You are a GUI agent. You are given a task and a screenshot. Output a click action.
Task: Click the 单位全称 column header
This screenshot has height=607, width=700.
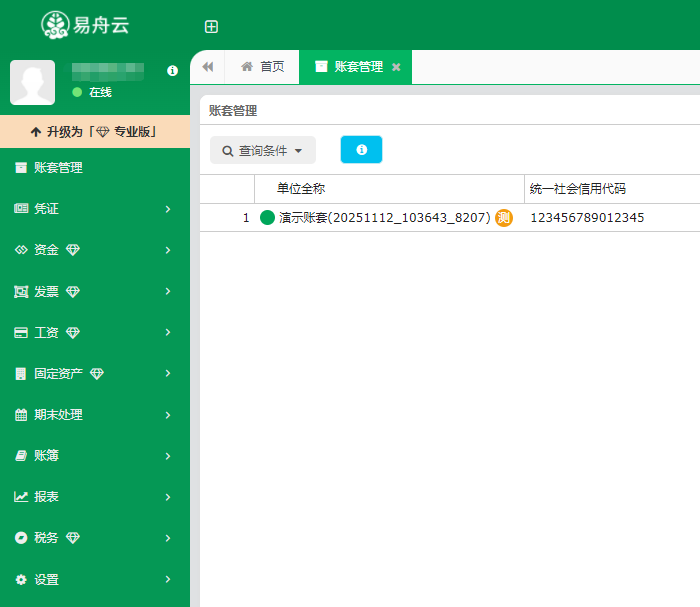[x=301, y=189]
